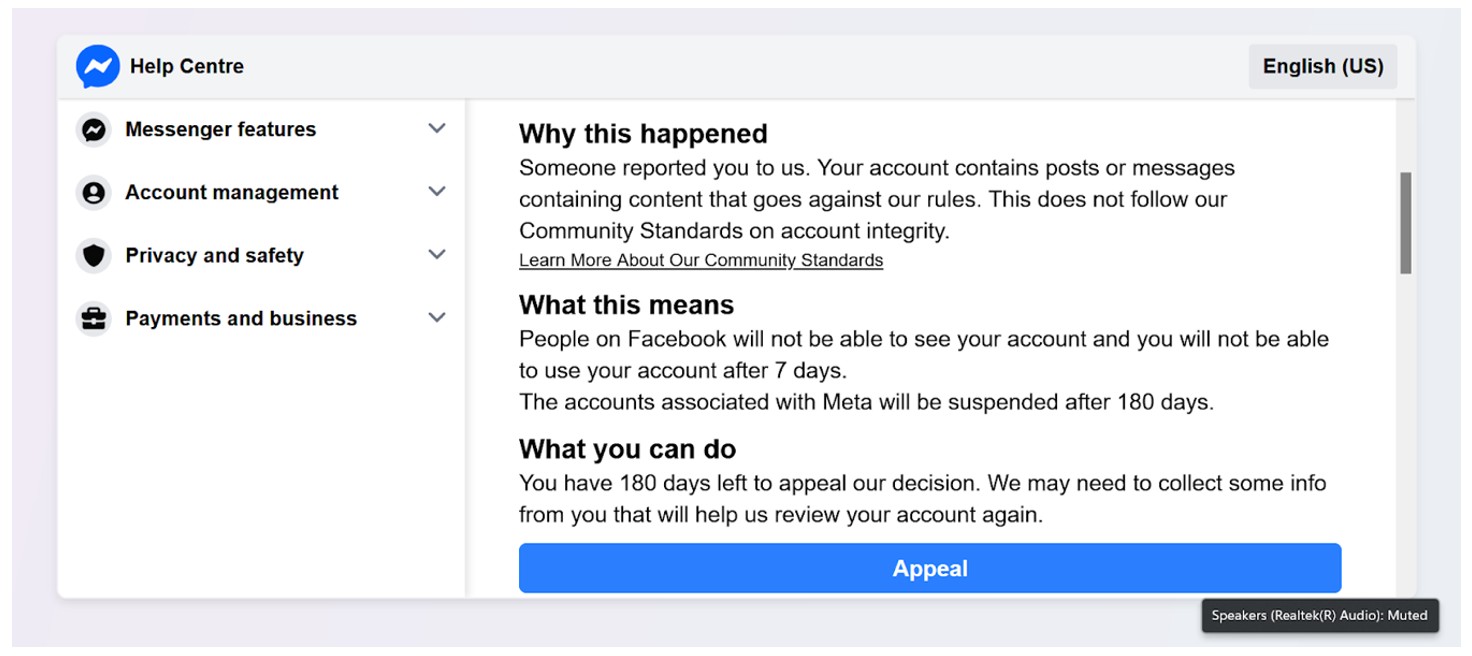Expand the Payments and business chevron

(437, 318)
